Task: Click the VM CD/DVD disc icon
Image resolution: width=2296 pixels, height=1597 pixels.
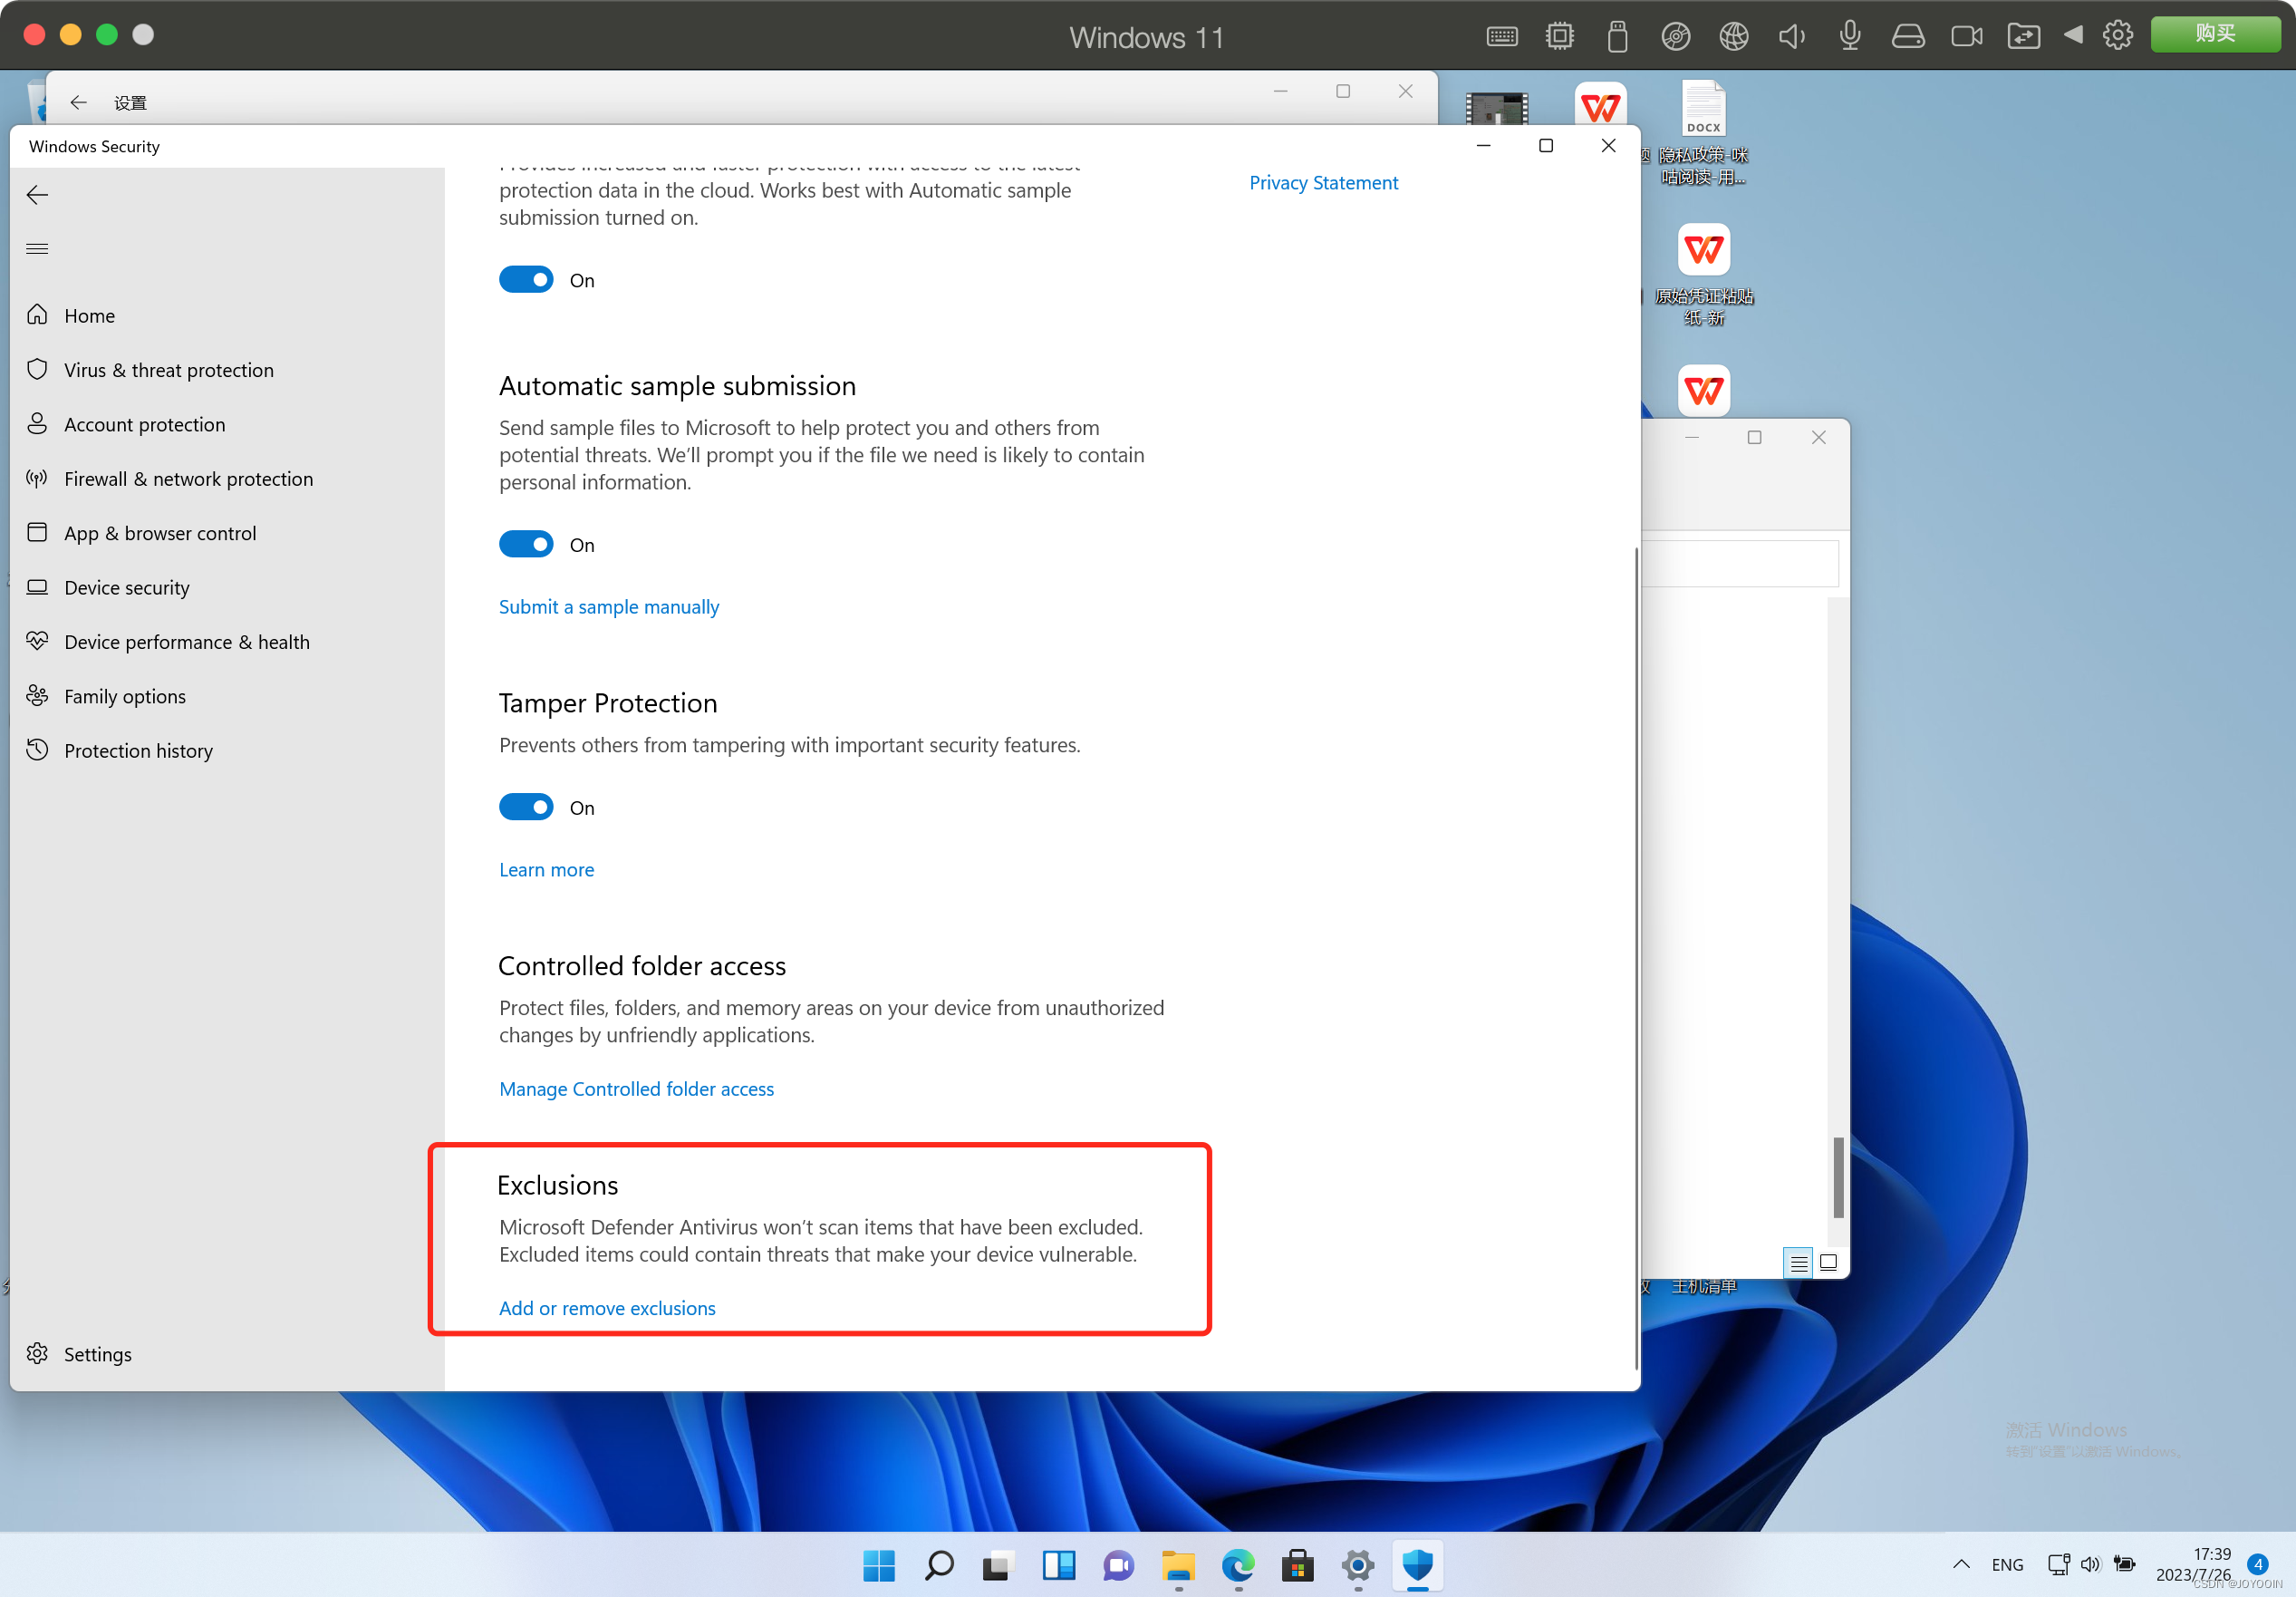Action: point(1675,37)
